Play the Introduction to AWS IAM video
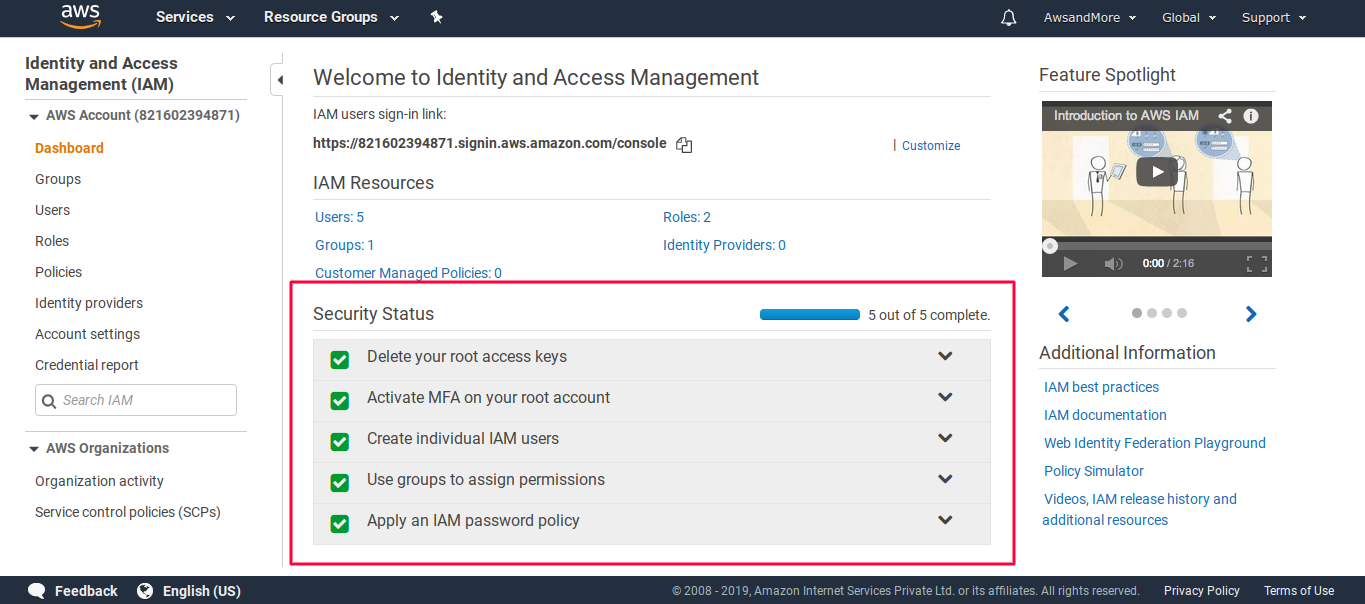1365x604 pixels. coord(1157,171)
